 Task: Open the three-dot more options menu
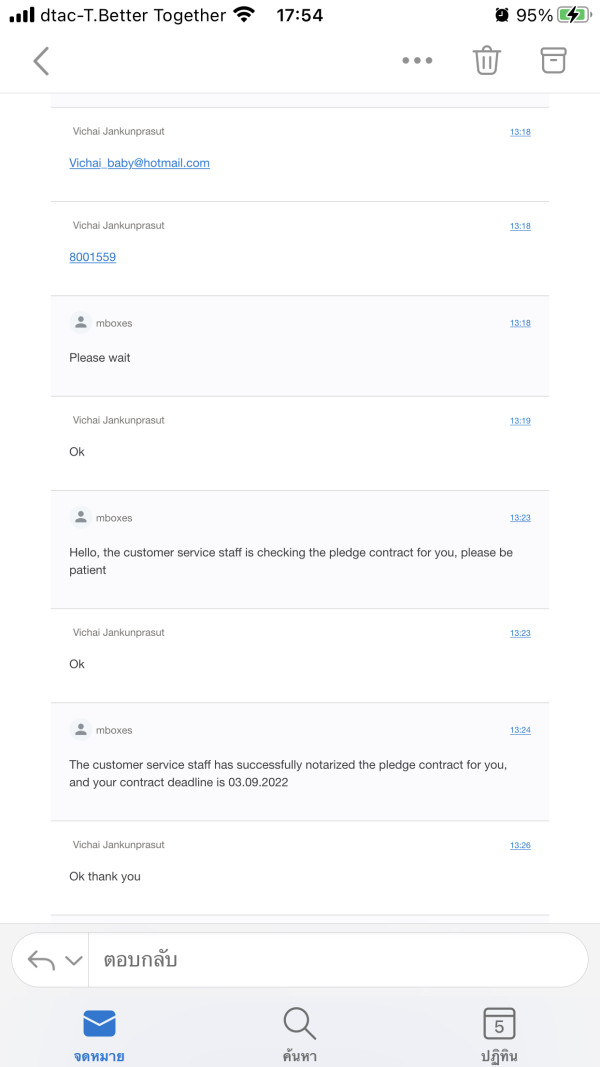tap(417, 61)
